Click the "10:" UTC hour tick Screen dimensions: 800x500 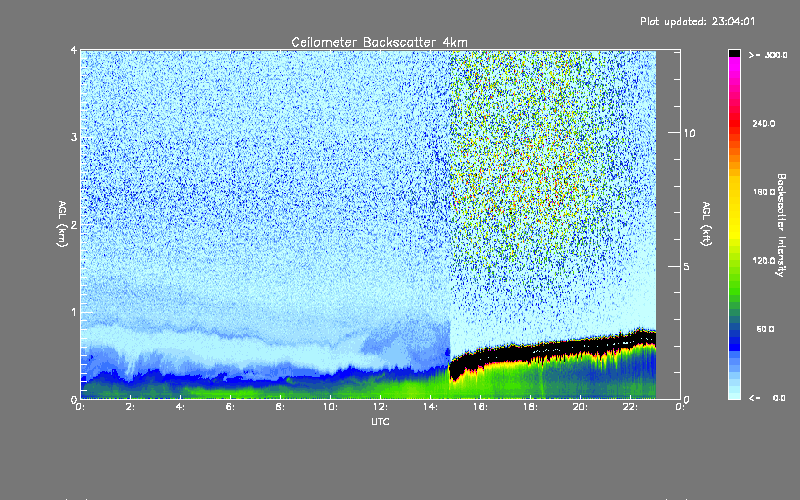(331, 407)
